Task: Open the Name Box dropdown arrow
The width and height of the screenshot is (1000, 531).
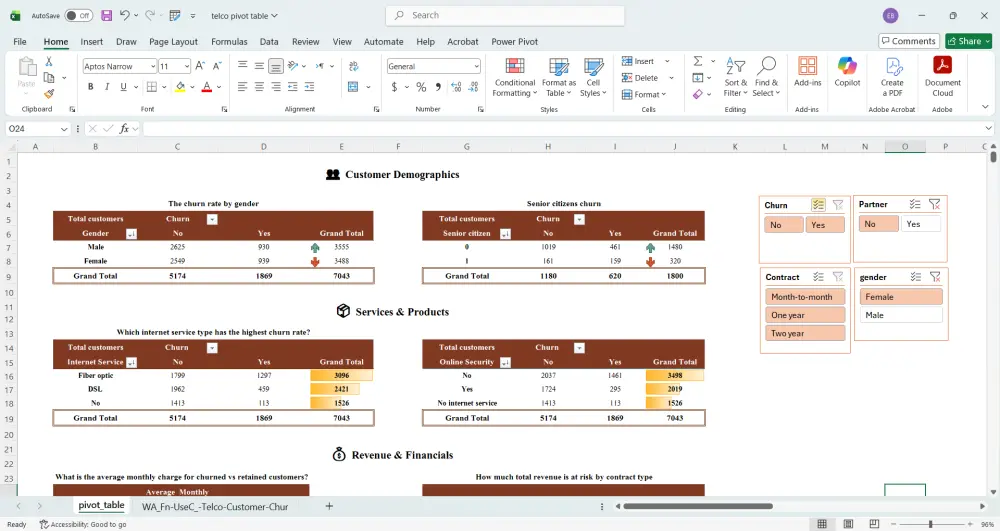Action: pos(64,129)
